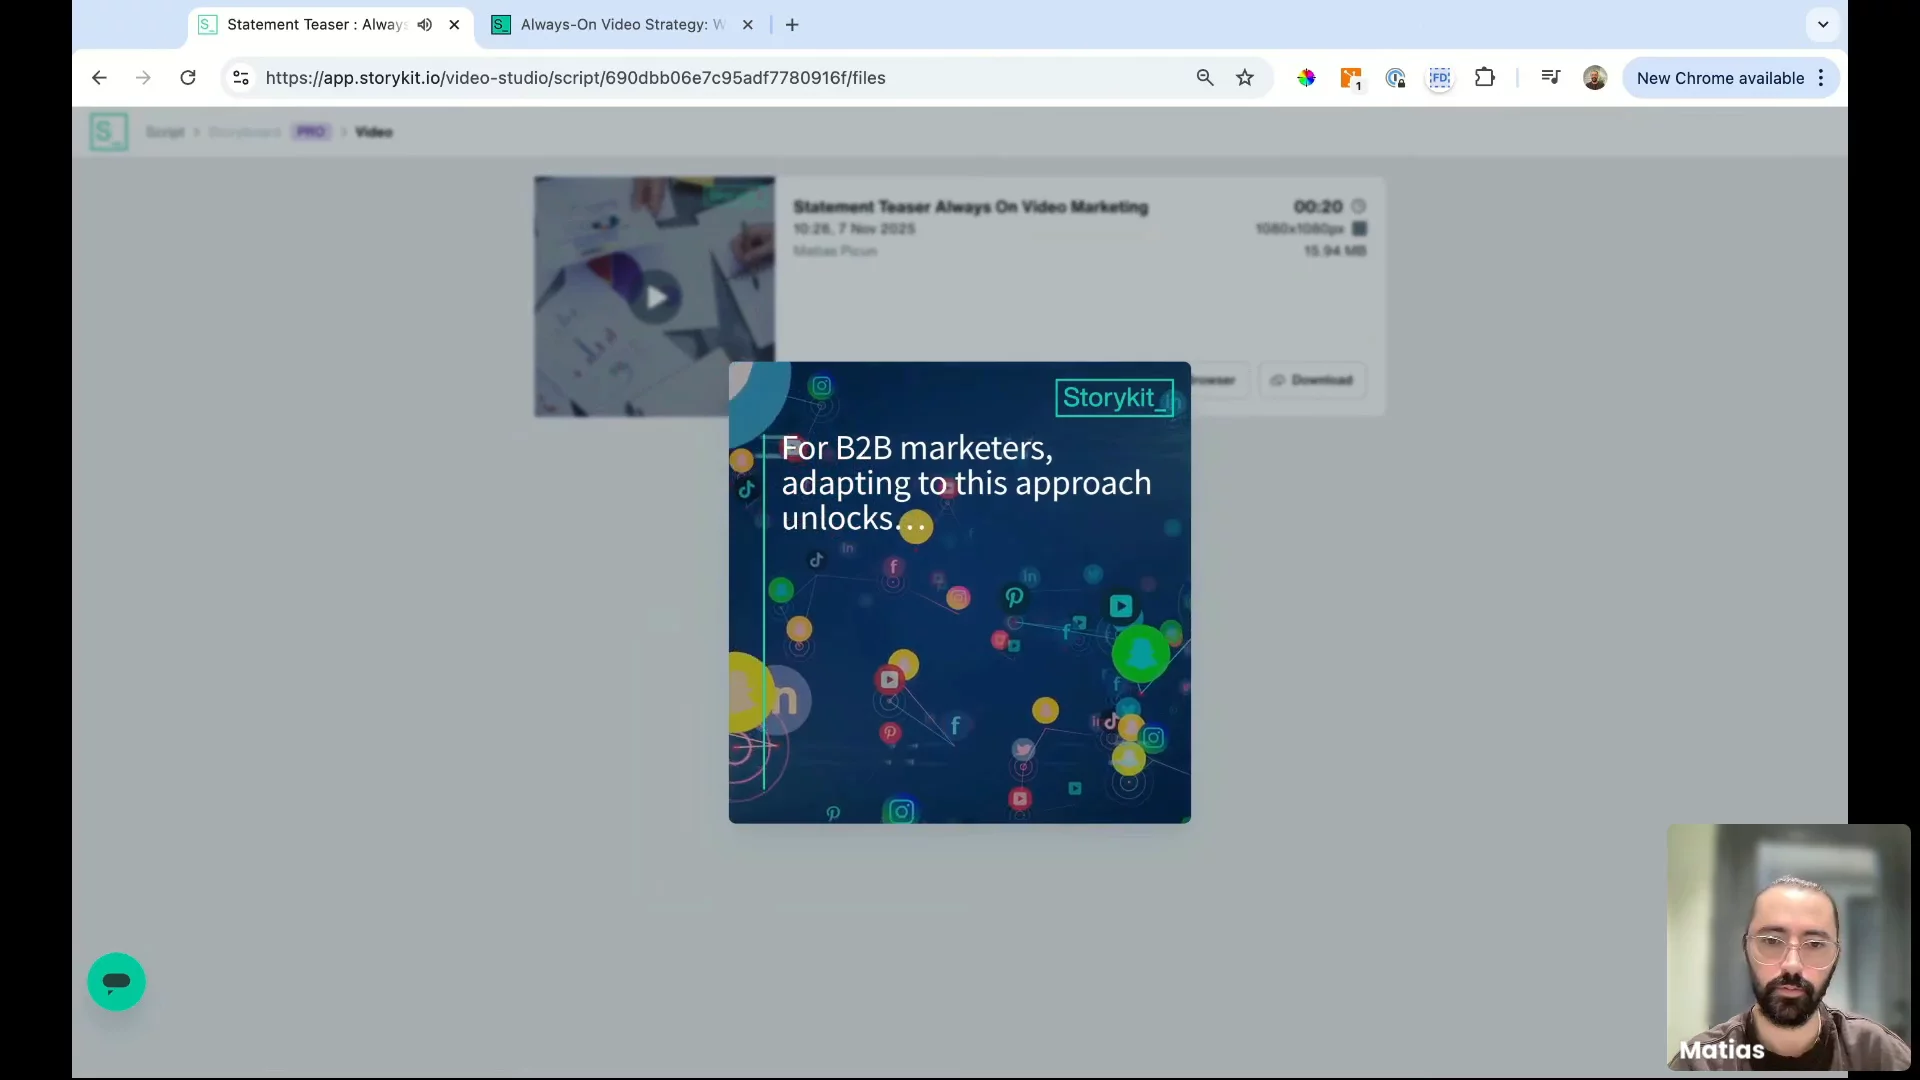Image resolution: width=1920 pixels, height=1080 pixels.
Task: View site information for storykit.io
Action: [x=240, y=78]
